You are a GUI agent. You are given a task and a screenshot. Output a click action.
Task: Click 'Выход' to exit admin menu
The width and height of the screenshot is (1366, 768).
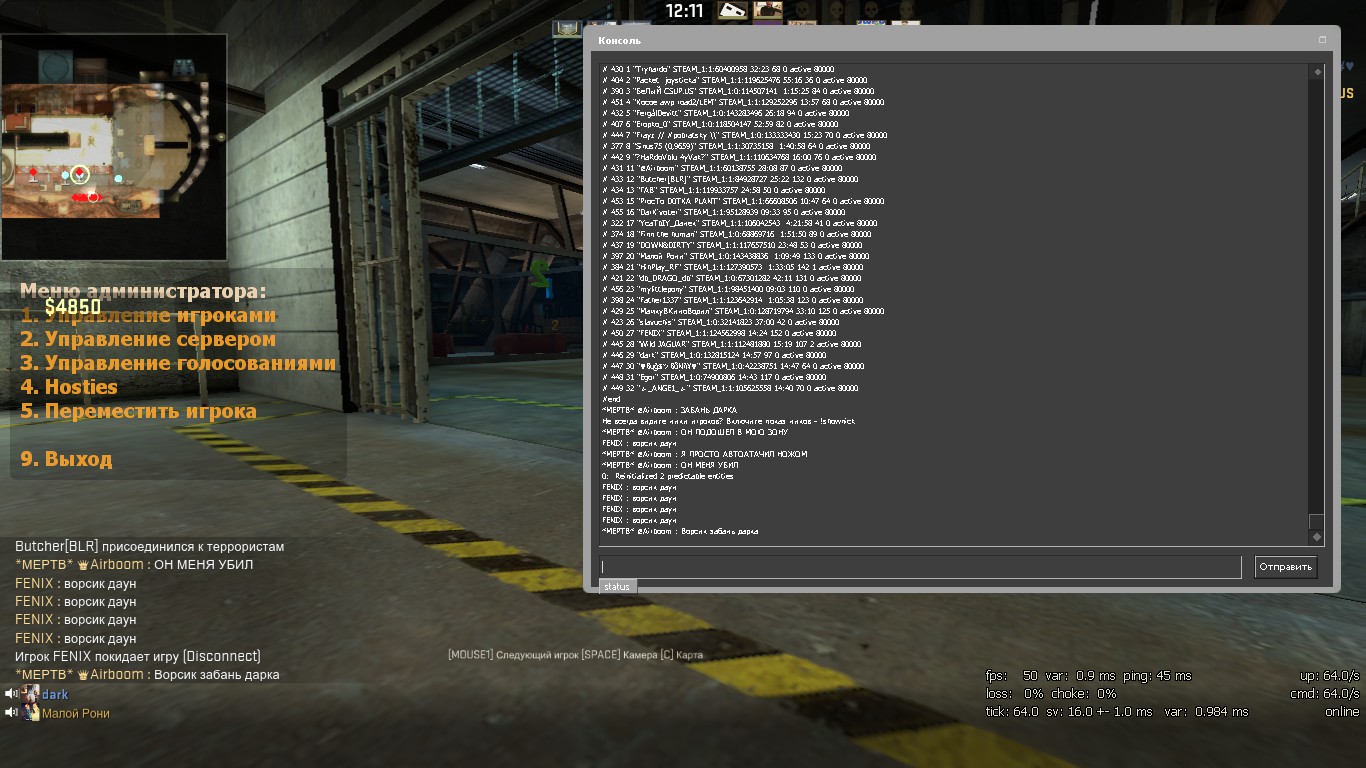click(x=66, y=459)
